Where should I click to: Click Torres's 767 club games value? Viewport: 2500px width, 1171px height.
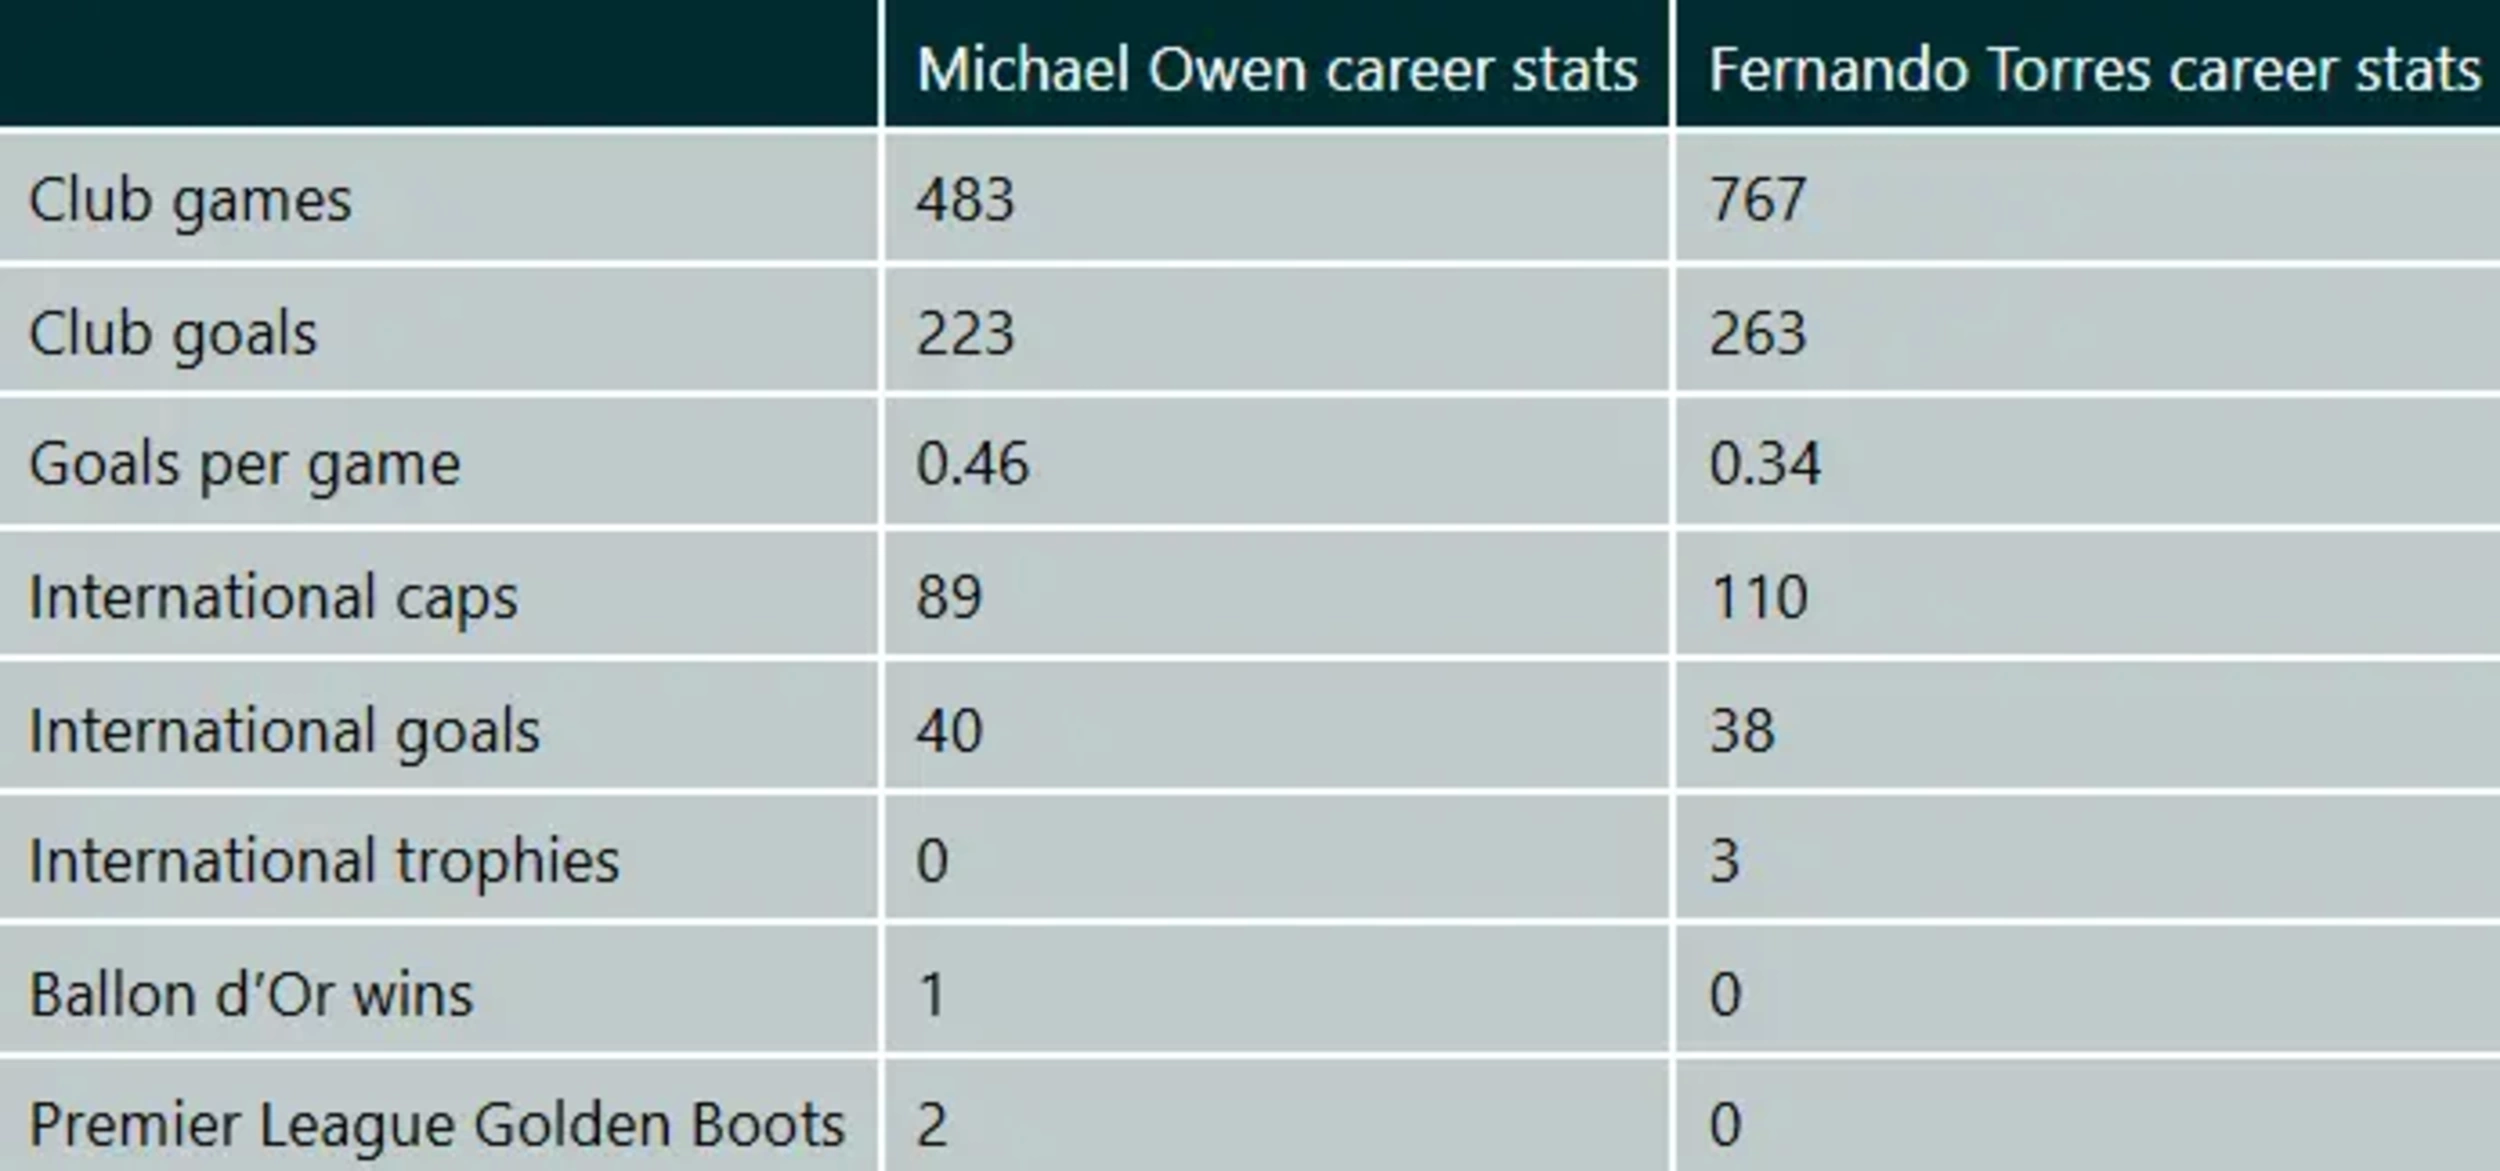1758,199
